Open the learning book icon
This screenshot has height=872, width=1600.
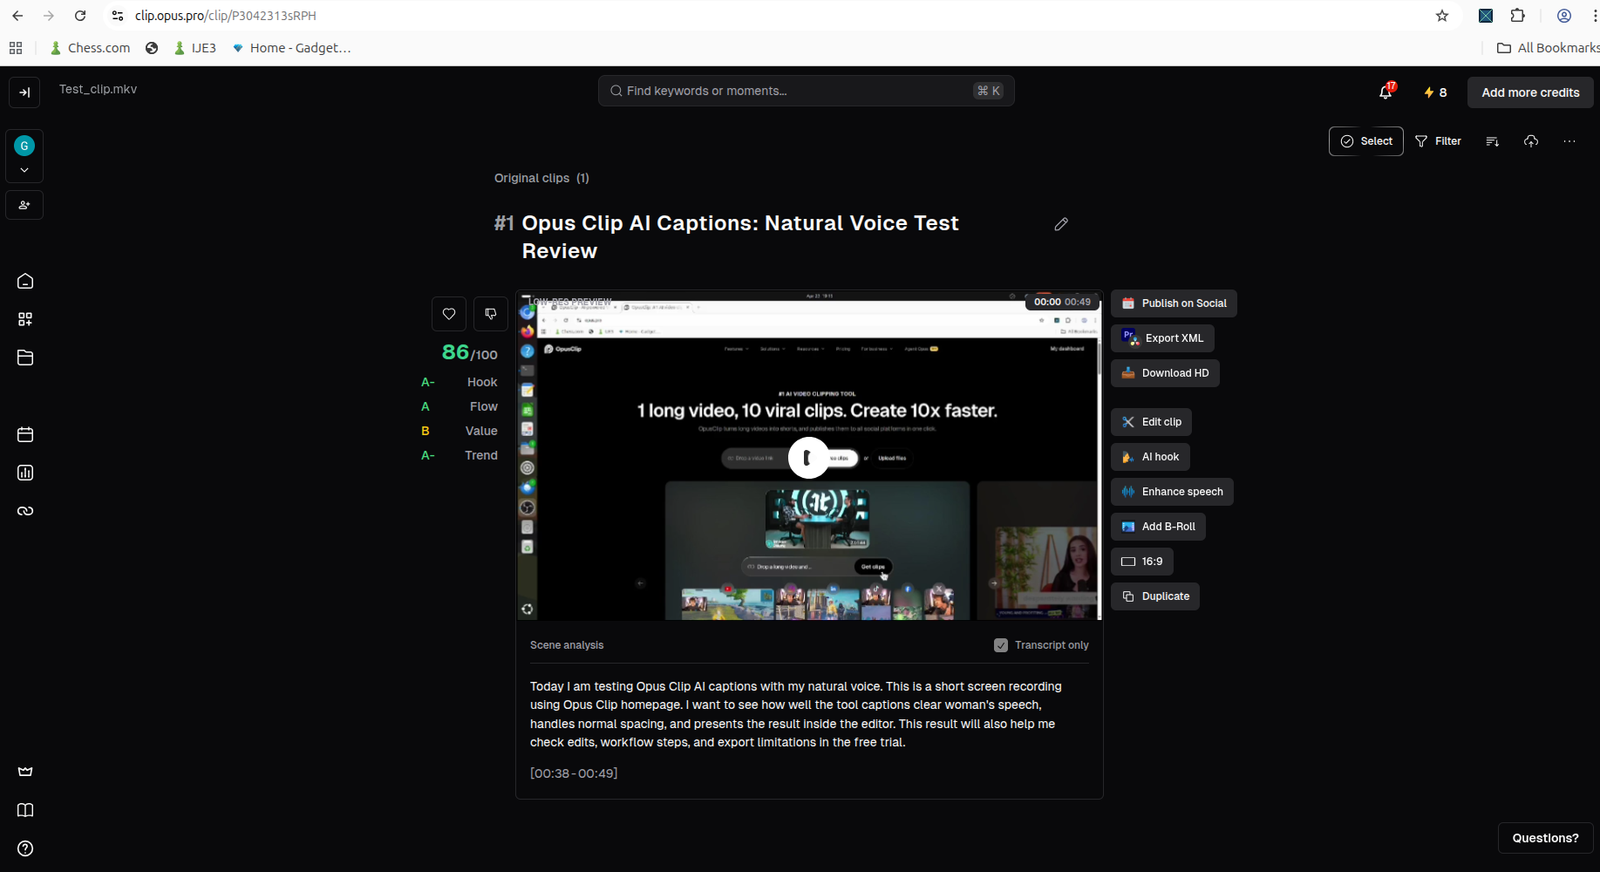point(25,810)
